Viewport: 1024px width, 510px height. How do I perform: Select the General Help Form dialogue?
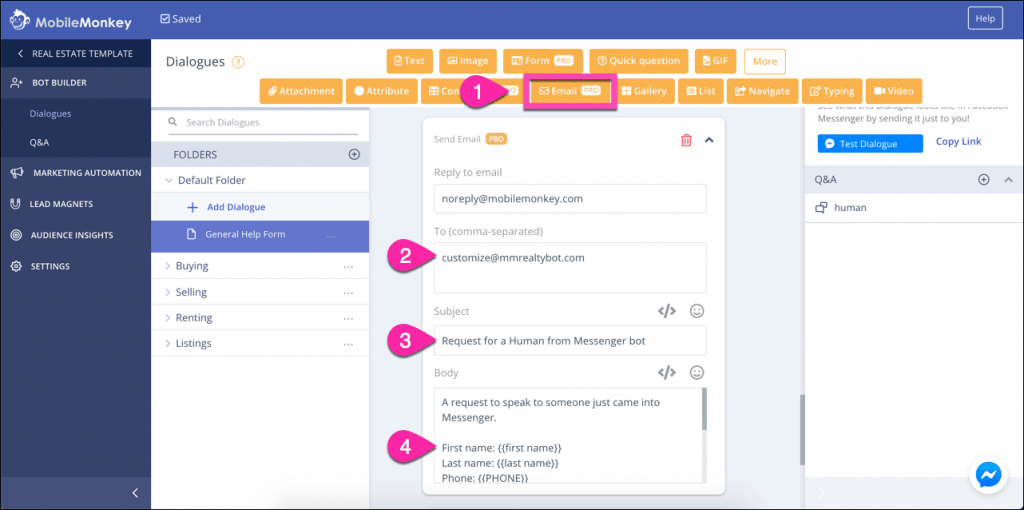[260, 234]
